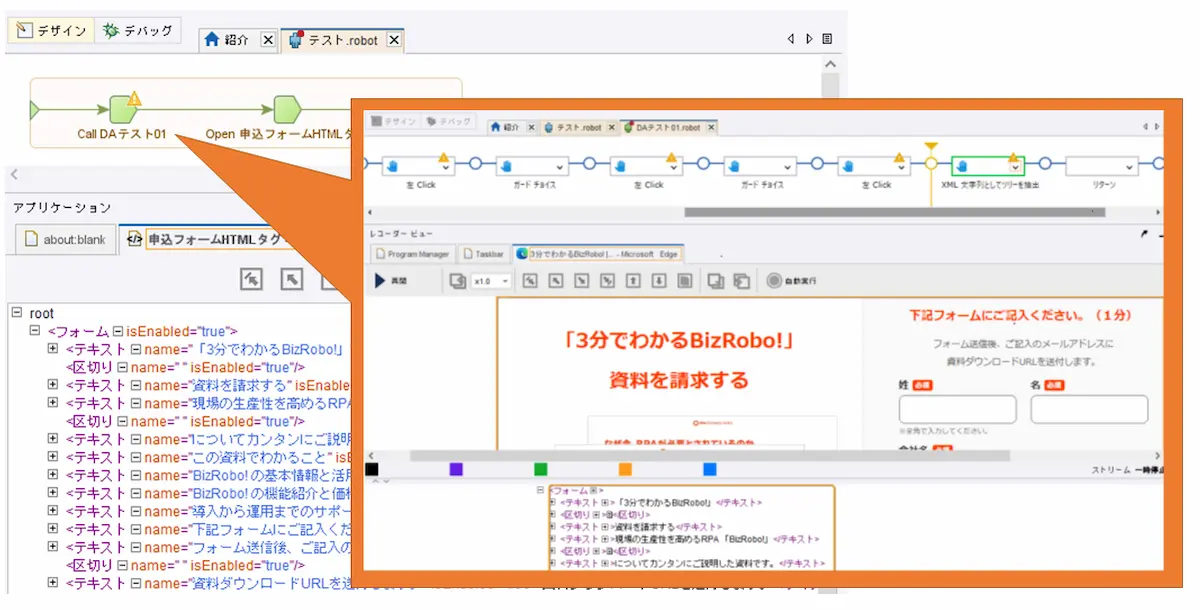The height and width of the screenshot is (610, 1200).
Task: Close the 紹介 tab in background window
Action: click(x=267, y=40)
